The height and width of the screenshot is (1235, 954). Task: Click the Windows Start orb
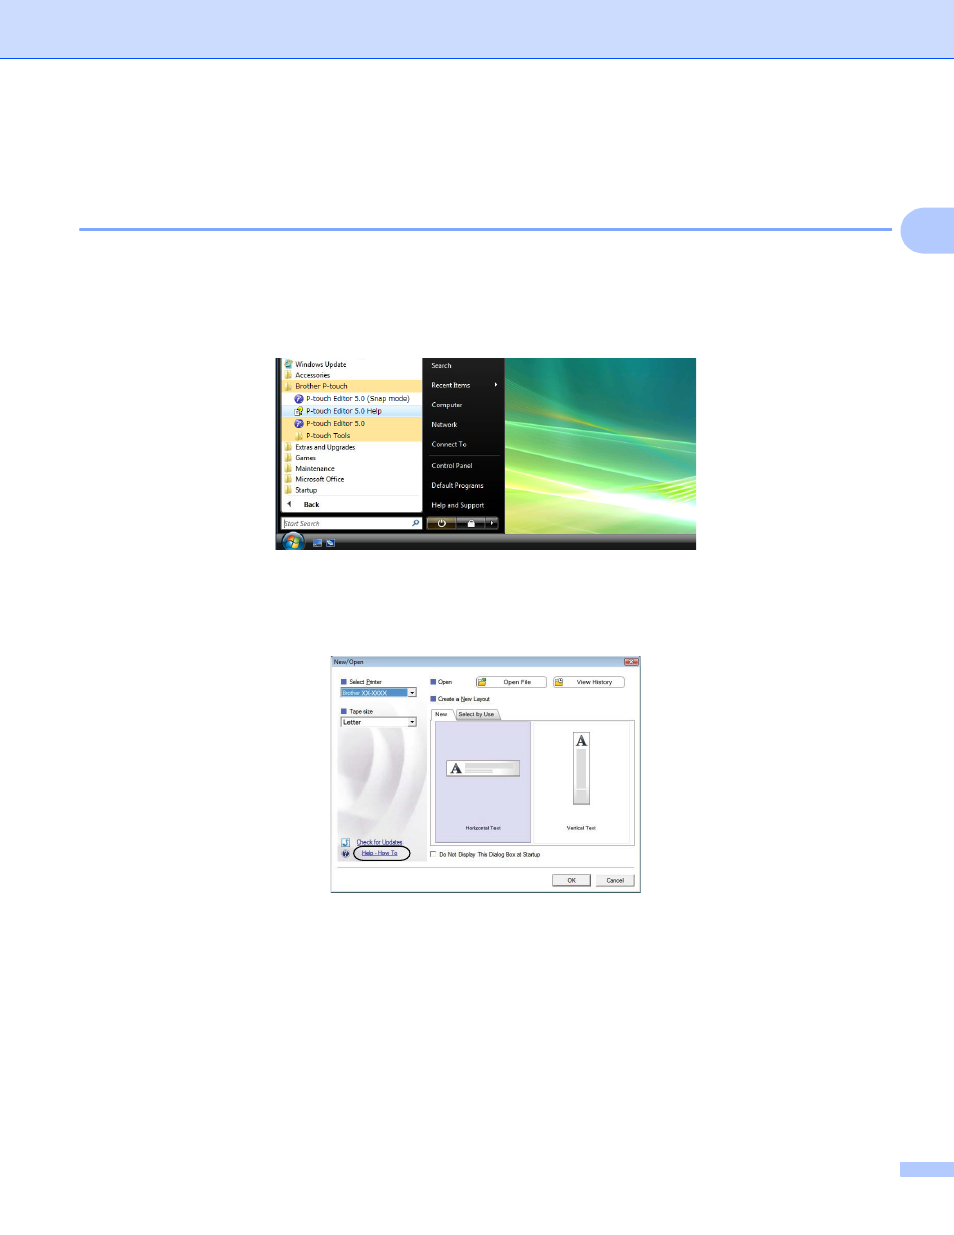tap(292, 541)
